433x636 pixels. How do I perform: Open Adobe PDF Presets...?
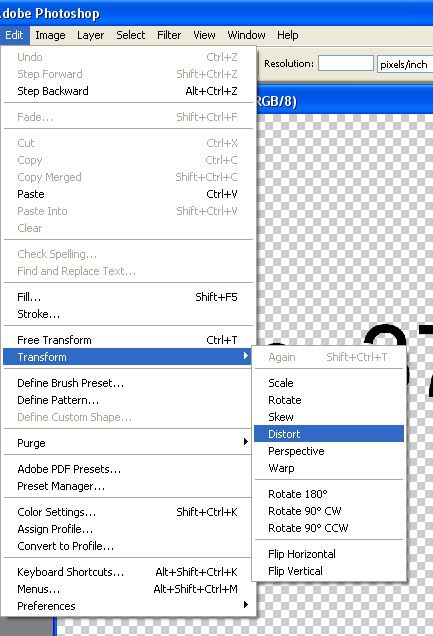point(129,469)
